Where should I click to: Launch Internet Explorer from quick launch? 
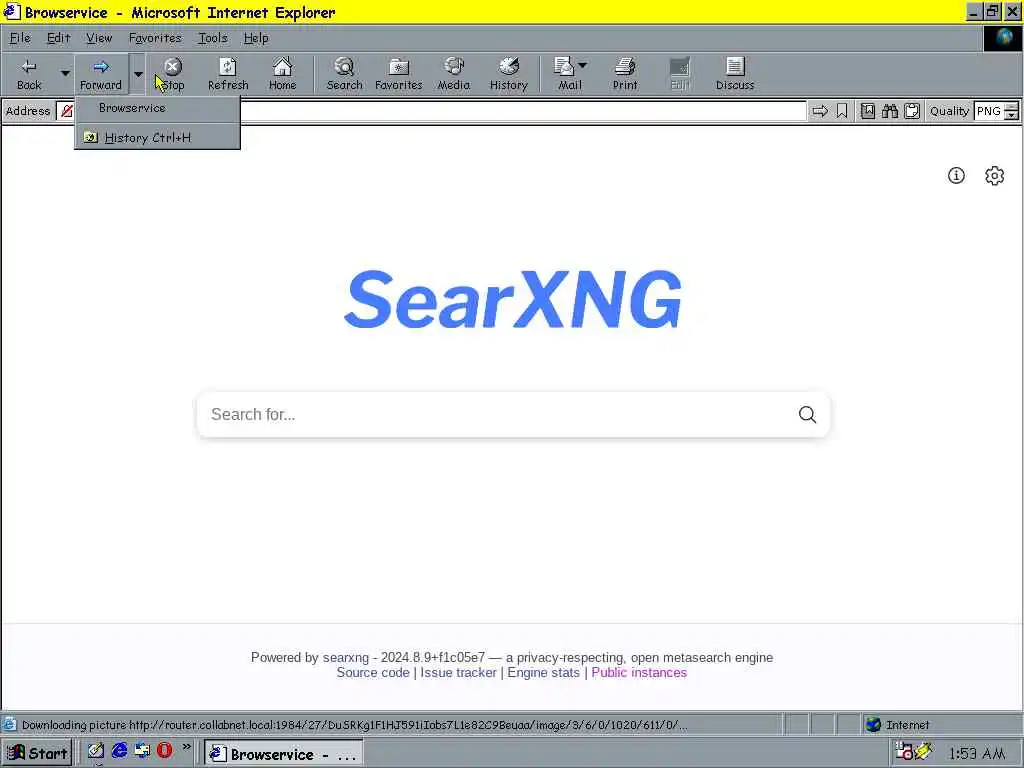pos(119,750)
